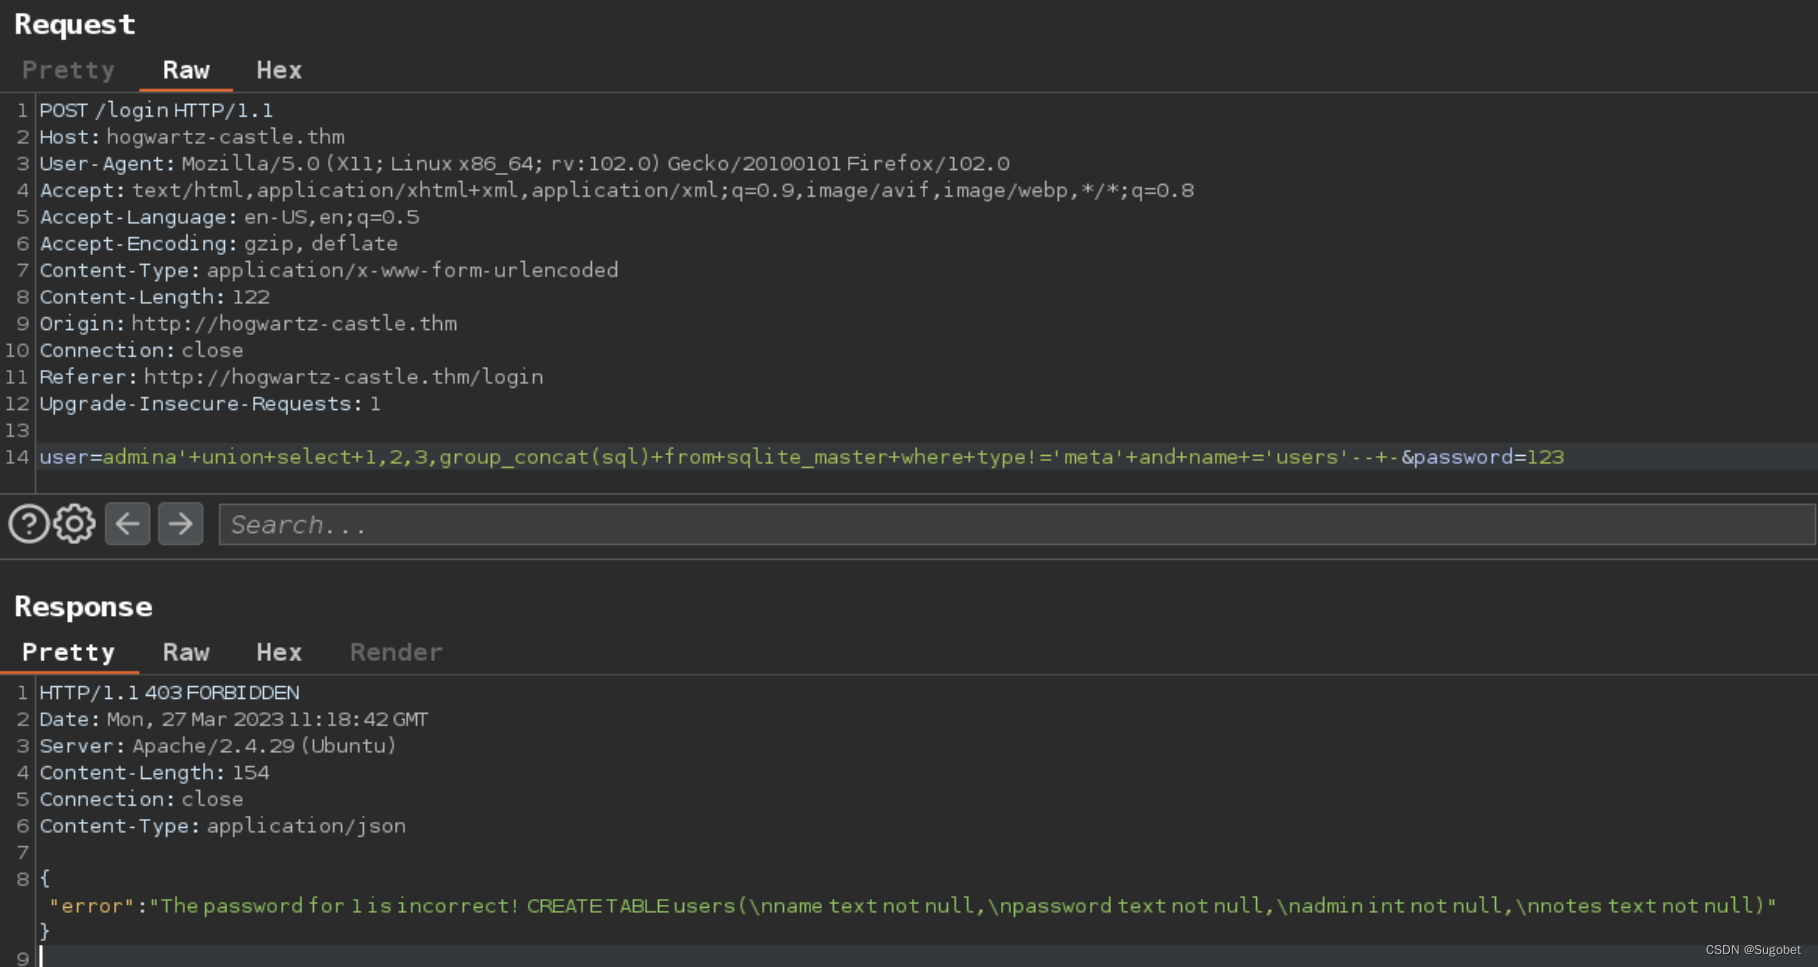Open the search help icon
Viewport: 1818px width, 967px height.
[28, 524]
